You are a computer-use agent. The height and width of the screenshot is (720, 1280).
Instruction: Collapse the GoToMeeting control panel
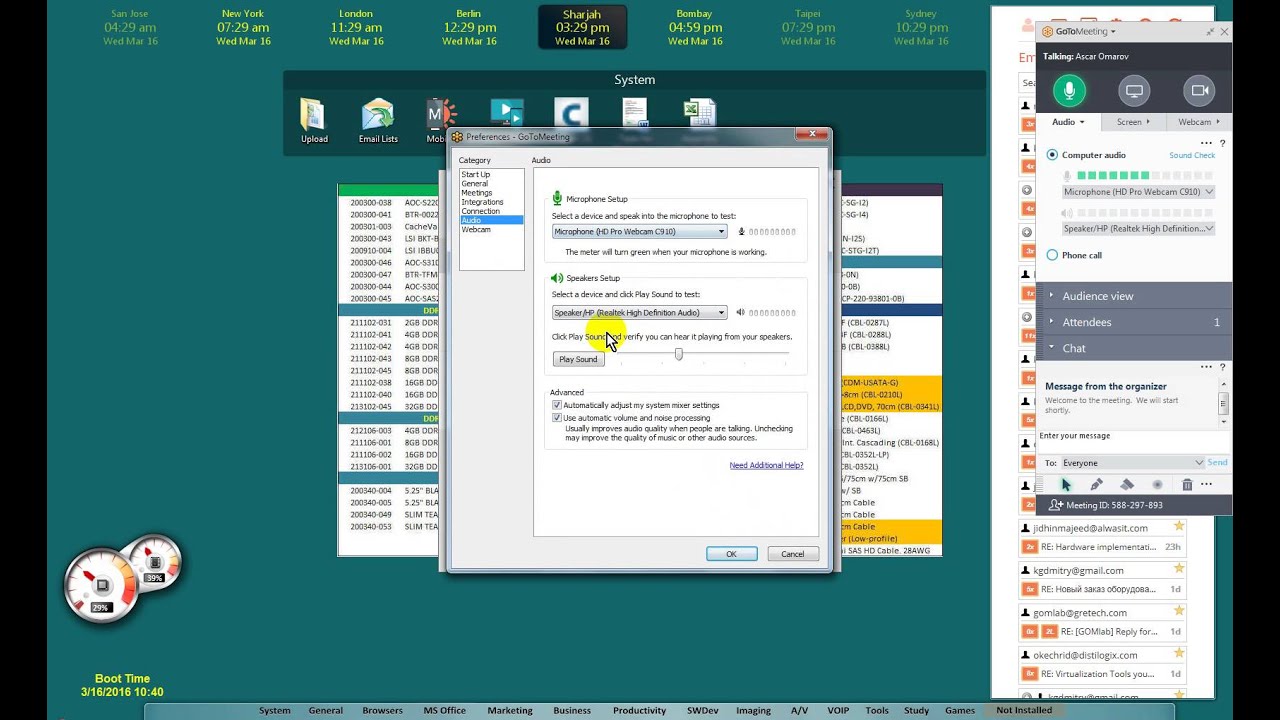pos(1210,32)
